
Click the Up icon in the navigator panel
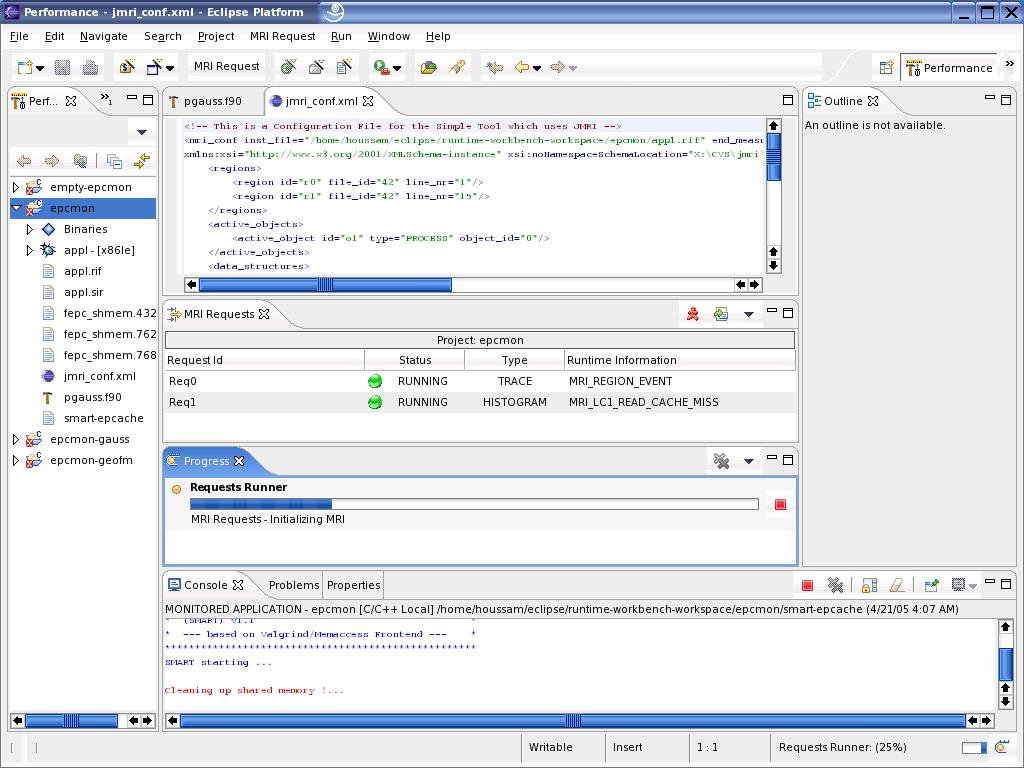tap(80, 161)
